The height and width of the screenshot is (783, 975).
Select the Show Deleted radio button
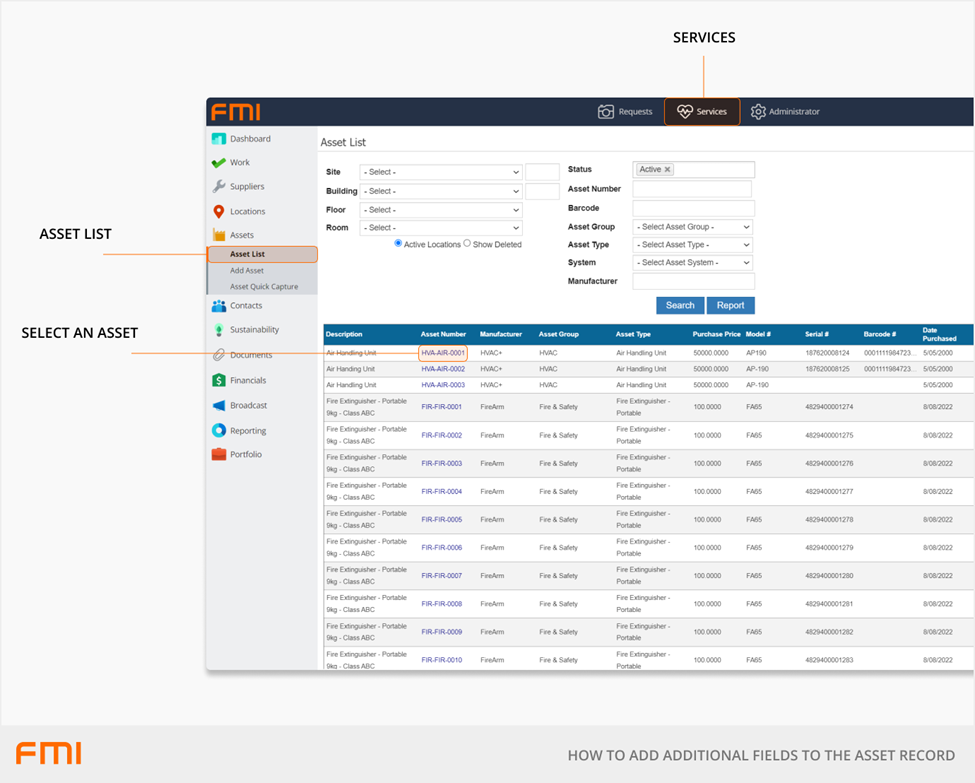click(x=467, y=243)
